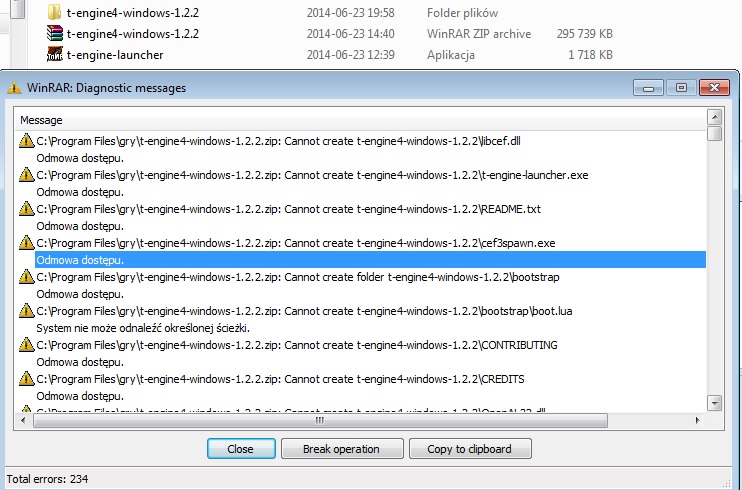Click t-engine4-windows-1.2.2 ZIP archive name in Explorer
This screenshot has height=490, width=742.
(x=132, y=34)
